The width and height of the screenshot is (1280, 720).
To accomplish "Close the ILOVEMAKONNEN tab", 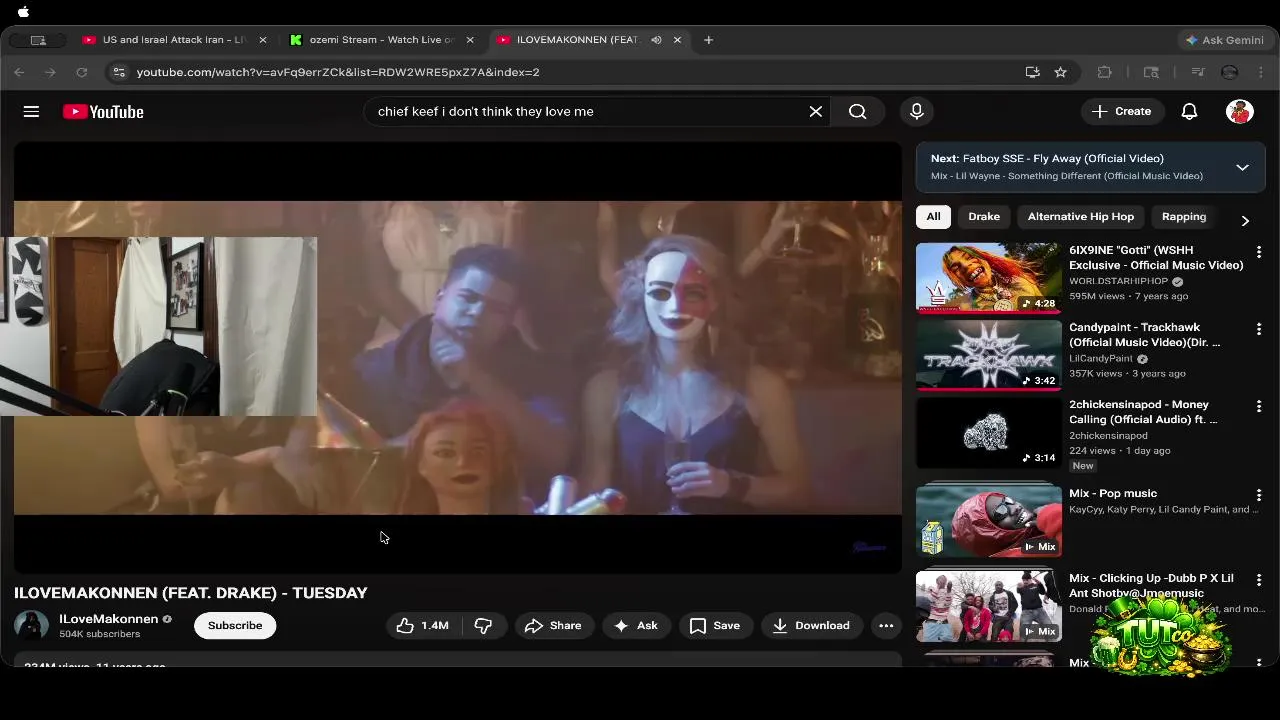I will pos(677,40).
